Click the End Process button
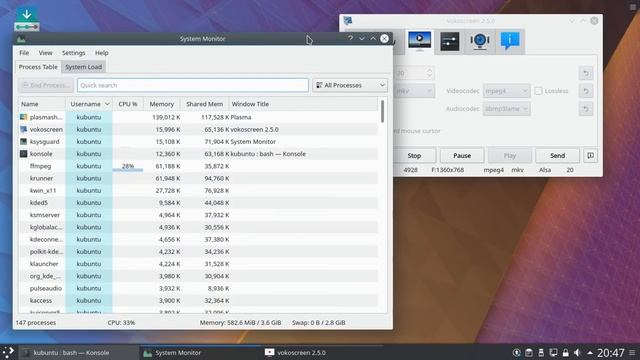 click(46, 85)
